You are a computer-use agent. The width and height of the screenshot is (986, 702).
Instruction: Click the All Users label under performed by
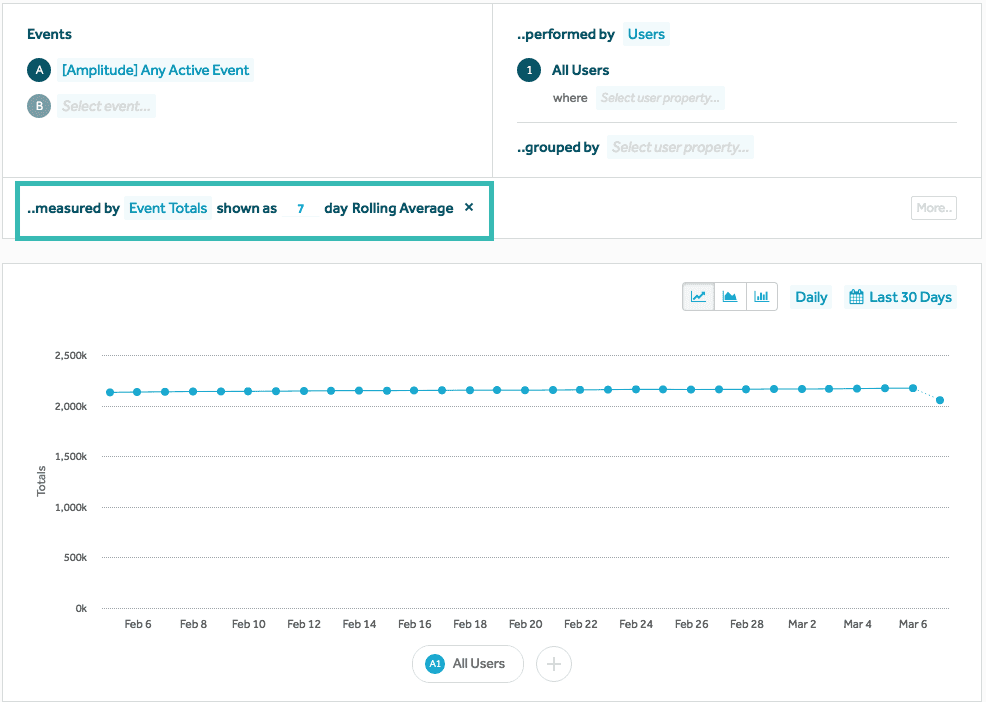(x=583, y=70)
